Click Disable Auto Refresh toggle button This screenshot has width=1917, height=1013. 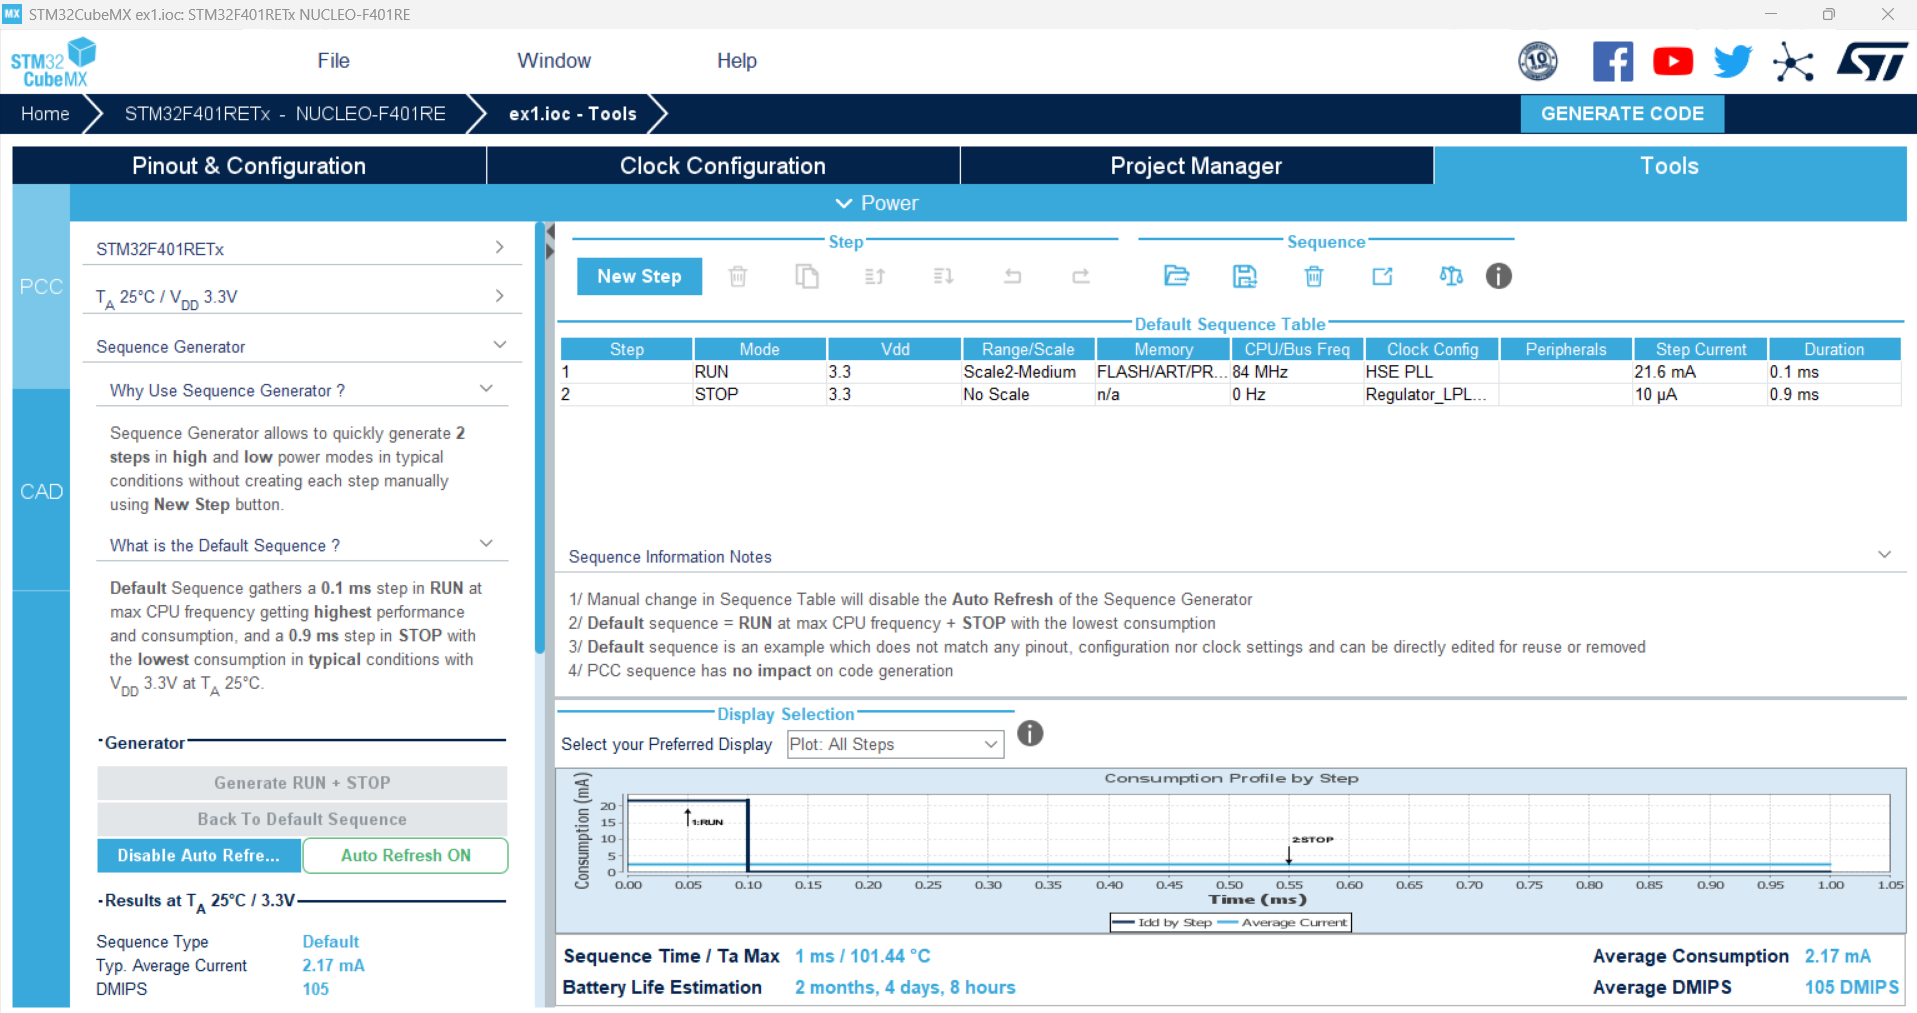tap(199, 855)
